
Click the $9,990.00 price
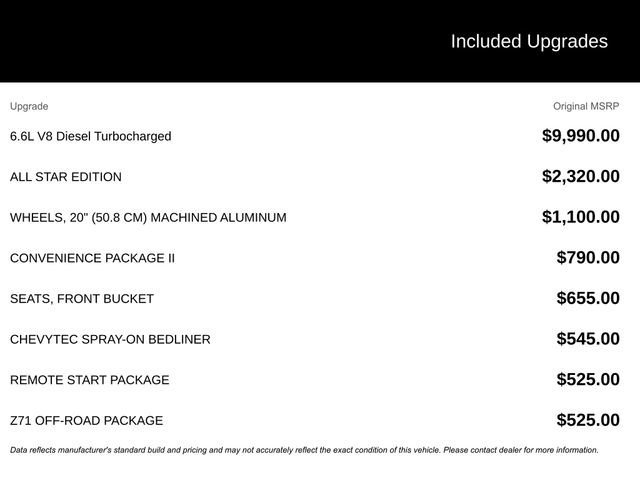(580, 136)
